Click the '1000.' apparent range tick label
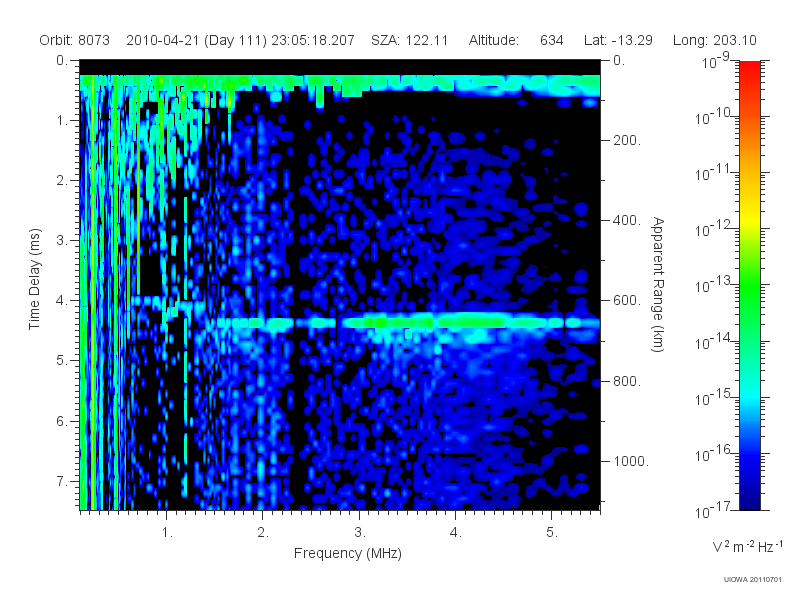 [x=631, y=461]
